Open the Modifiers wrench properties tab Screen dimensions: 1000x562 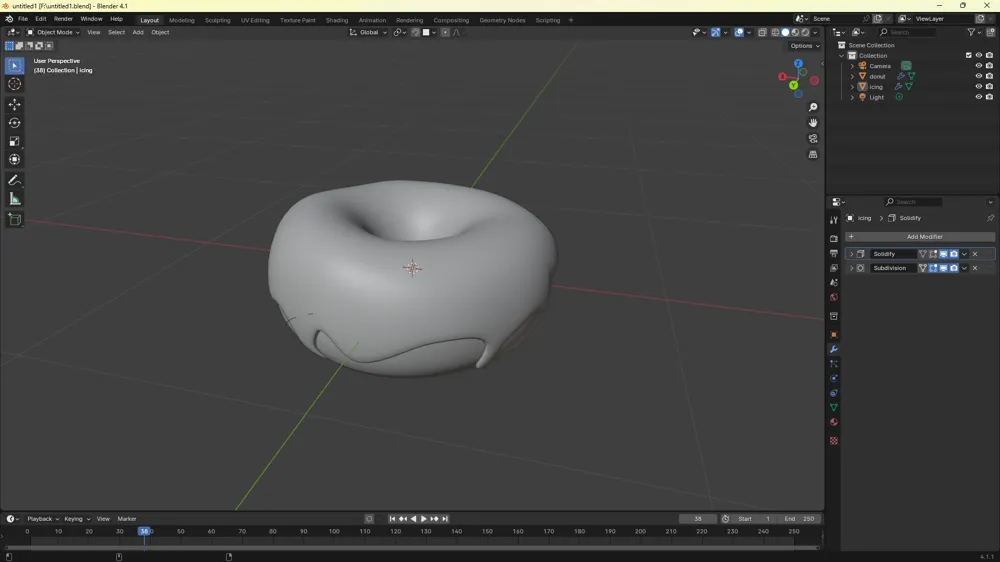click(834, 350)
